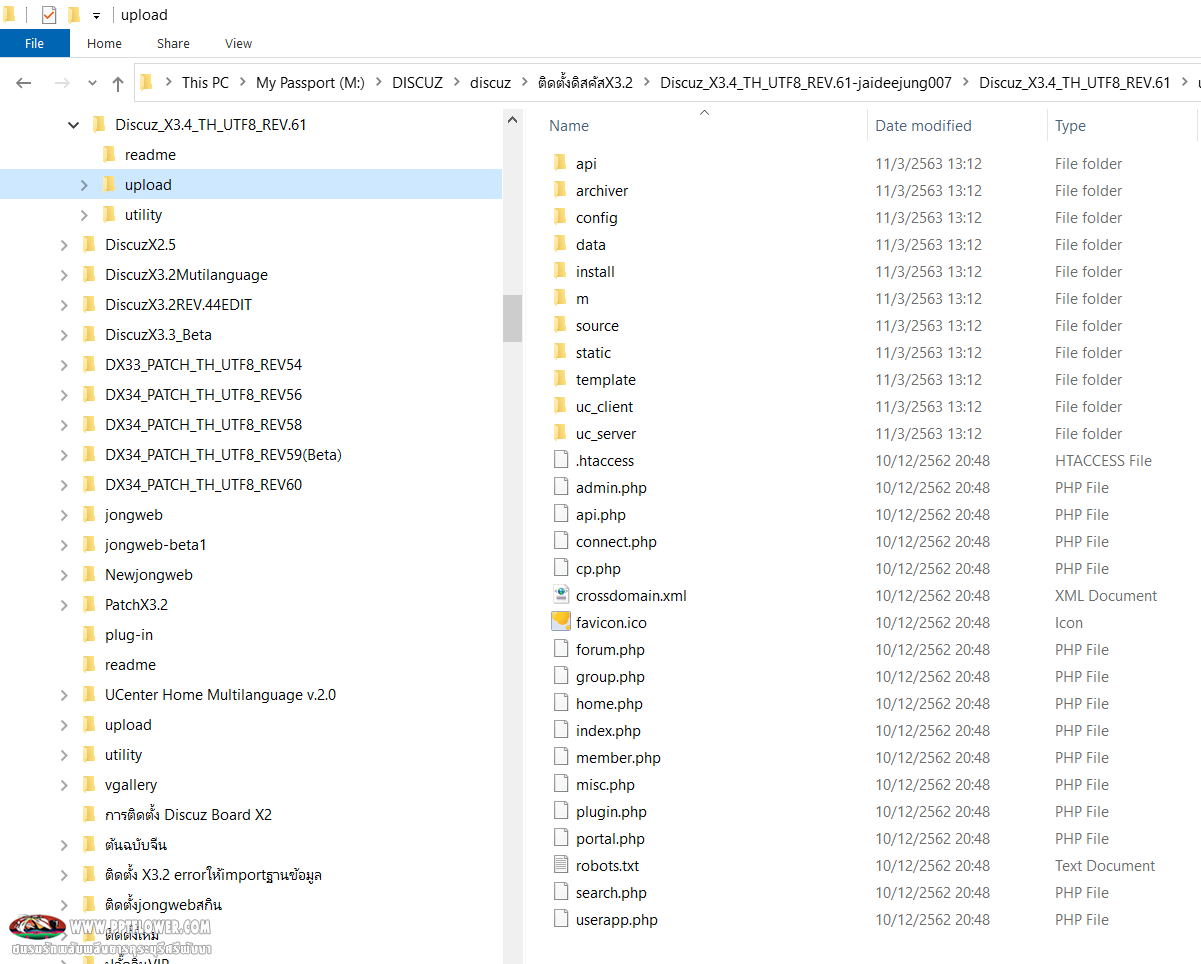Click the robots.txt text file icon
The width and height of the screenshot is (1201, 964).
(x=560, y=865)
